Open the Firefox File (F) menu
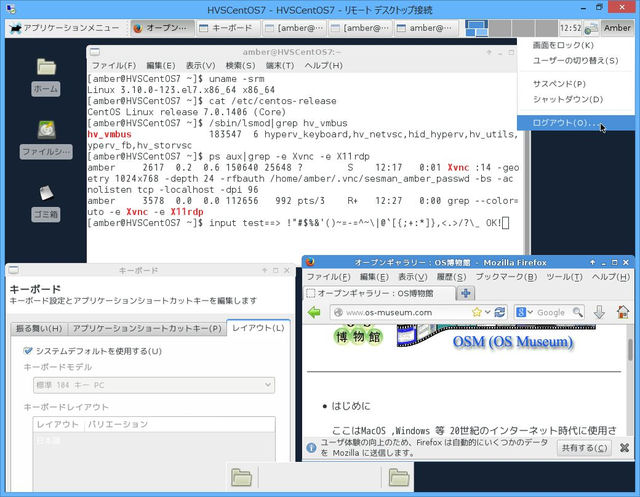The height and width of the screenshot is (497, 640). (328, 277)
